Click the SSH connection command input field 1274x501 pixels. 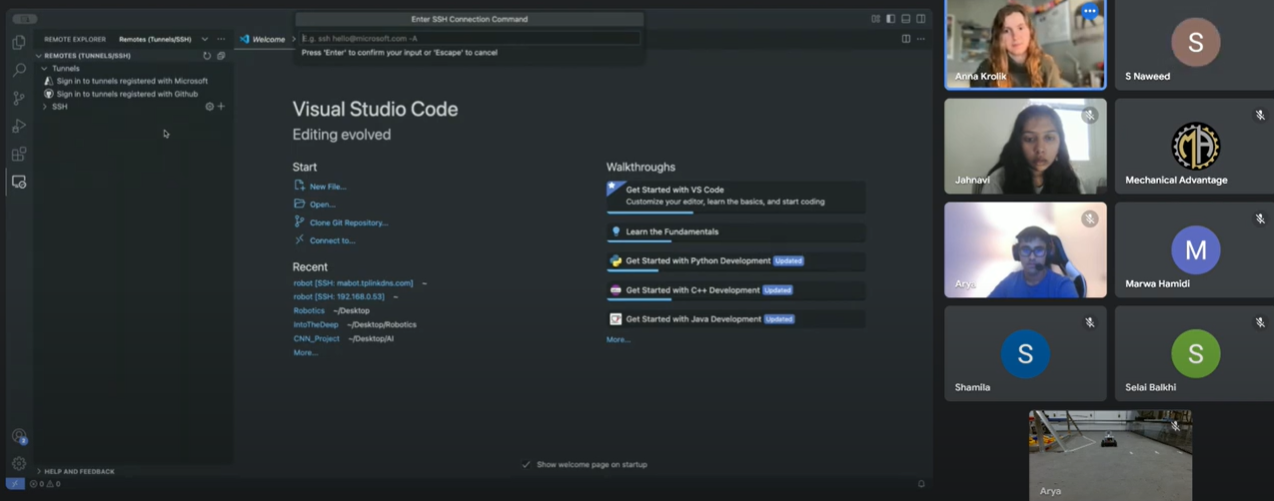pos(469,38)
